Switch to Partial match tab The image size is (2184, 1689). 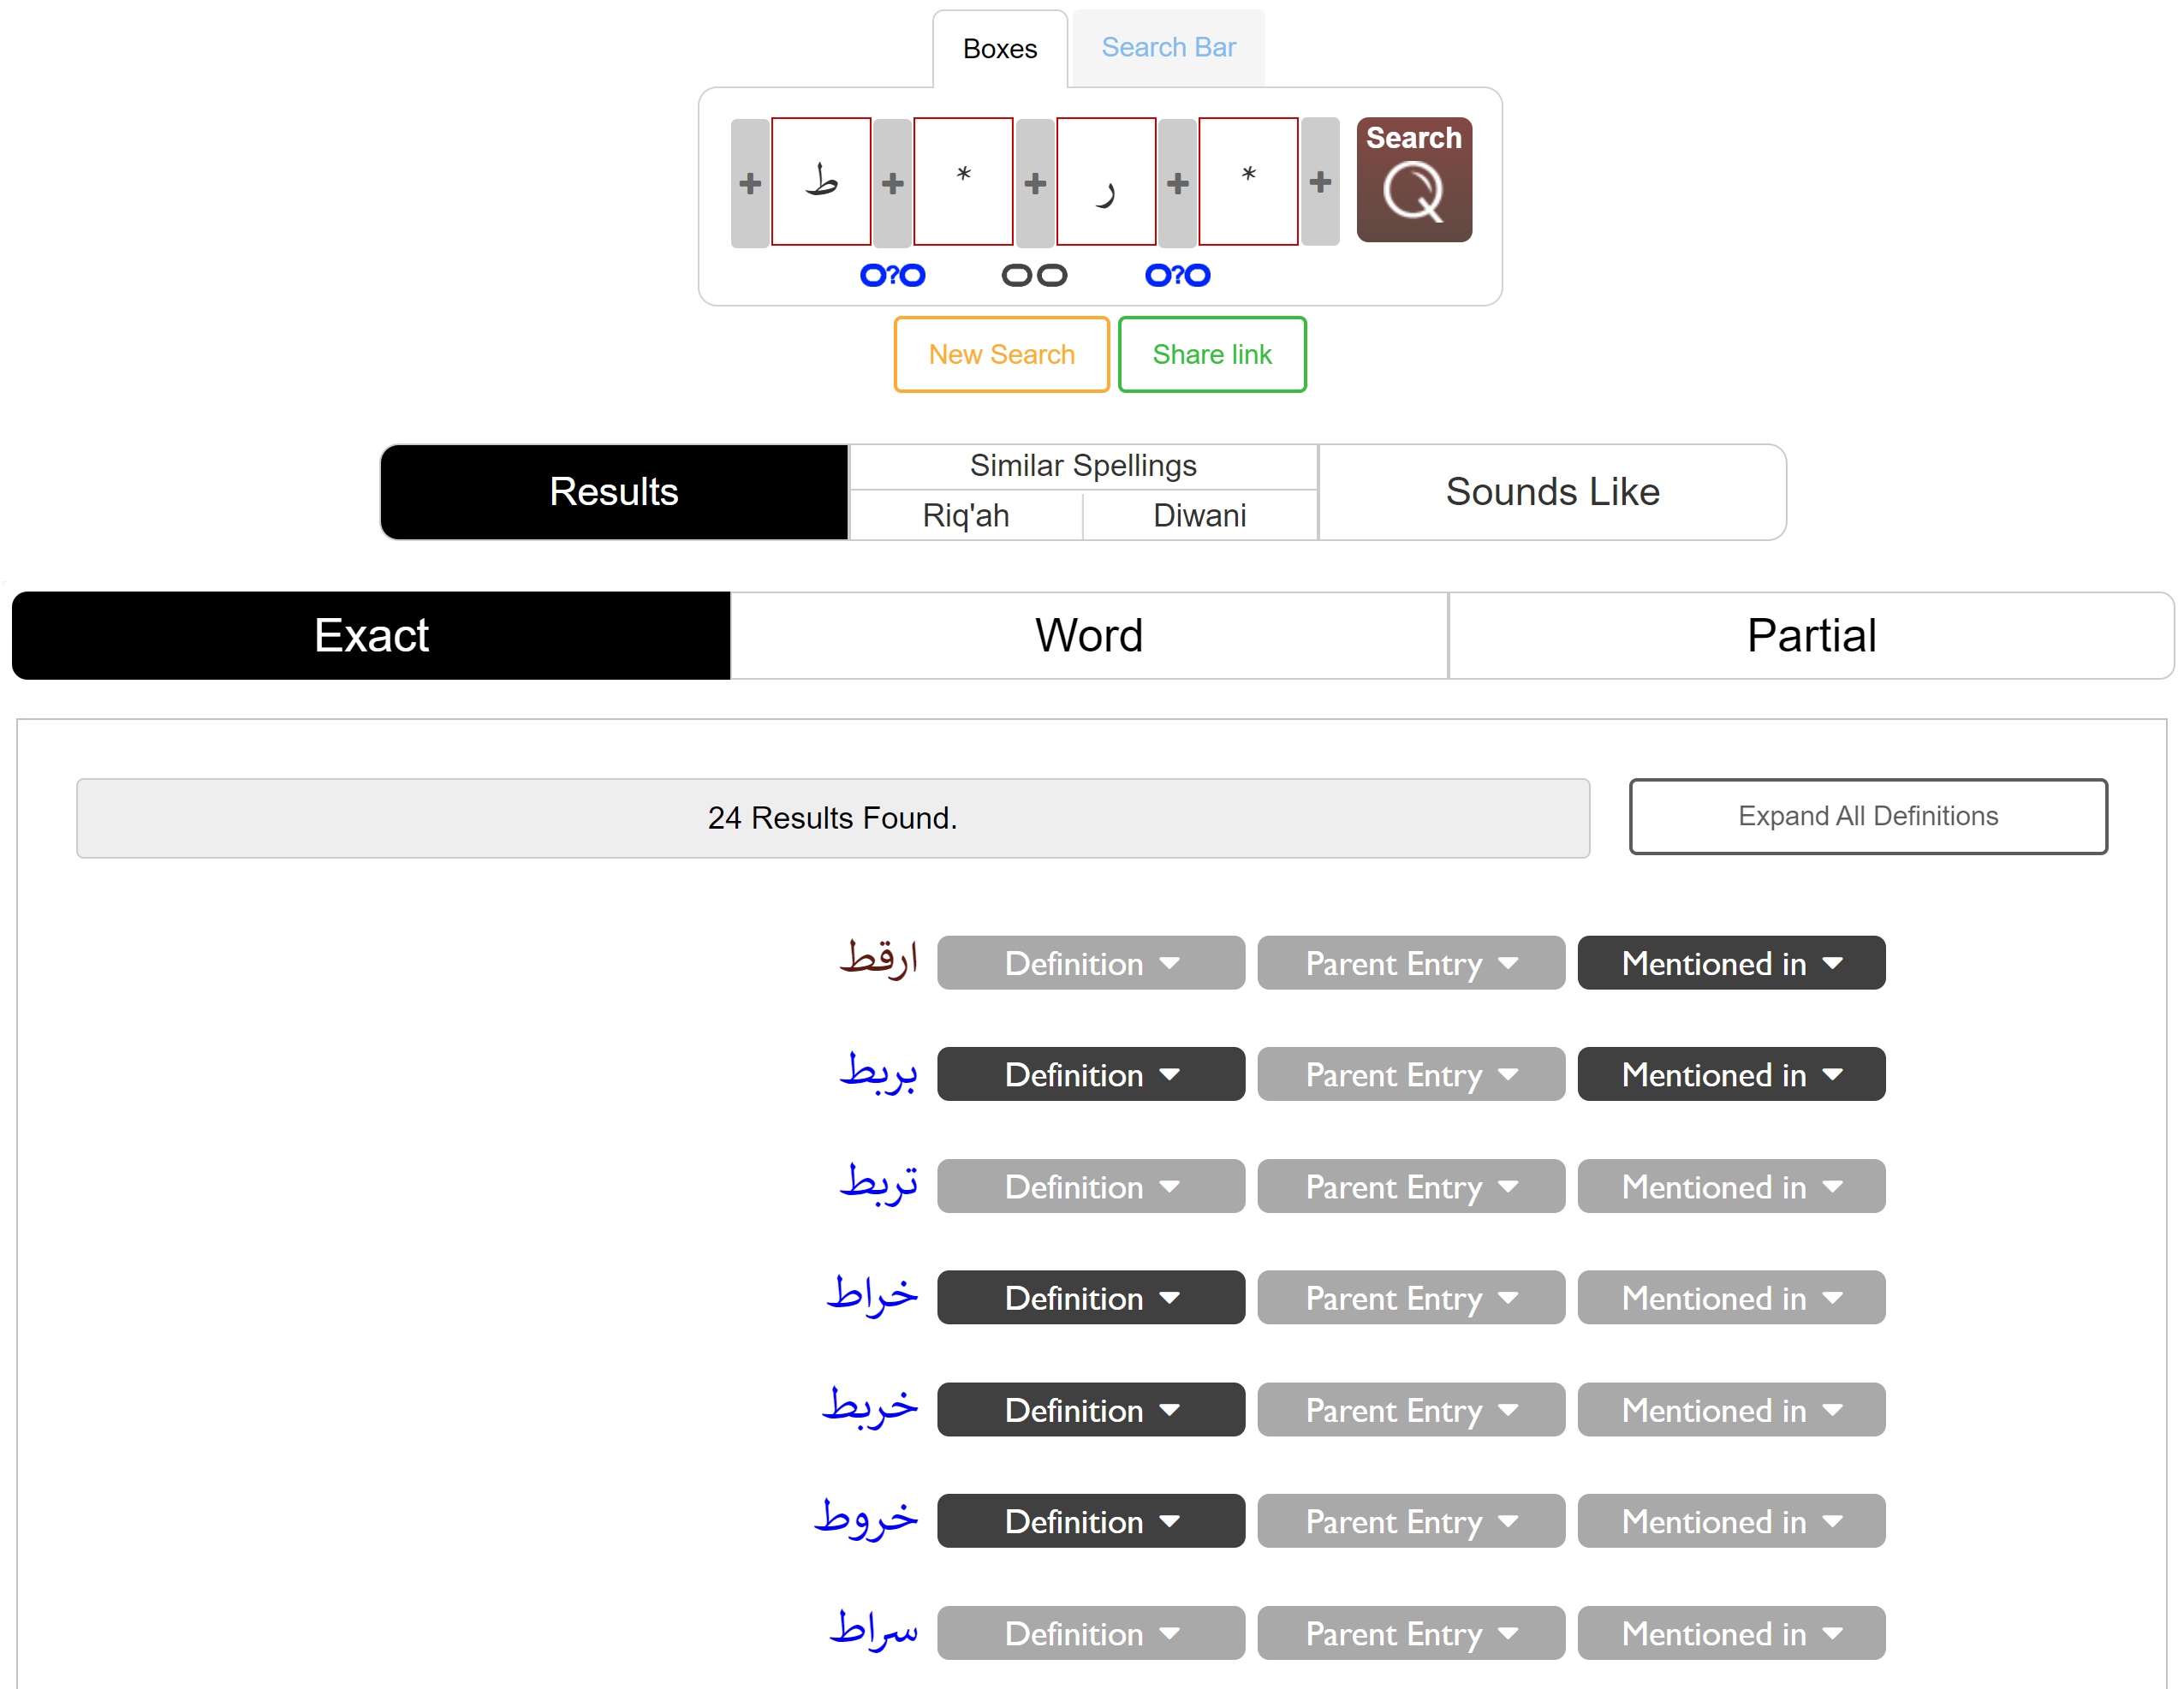pyautogui.click(x=1810, y=636)
